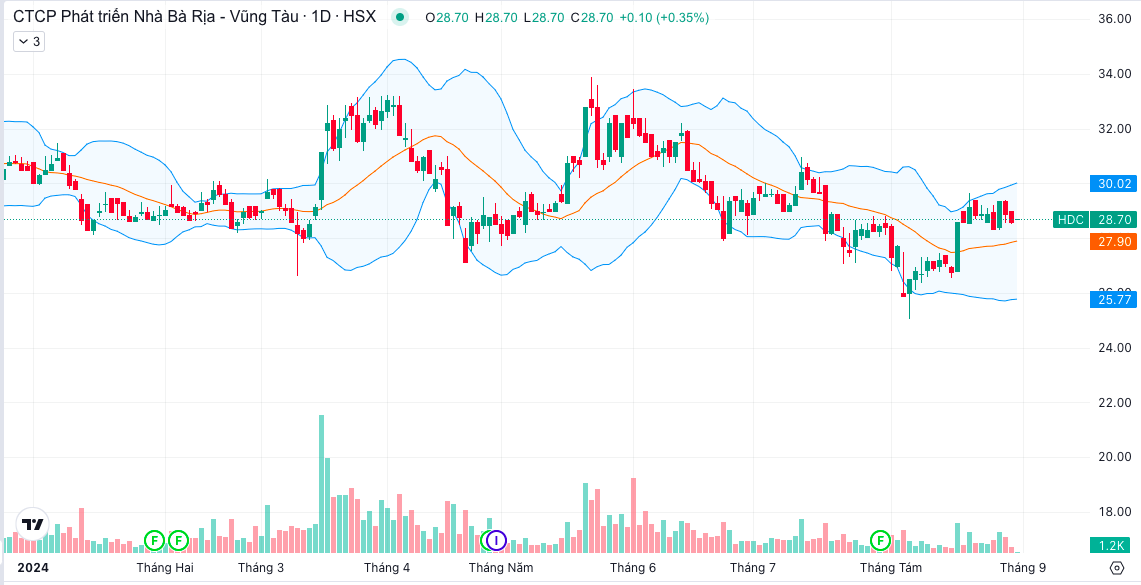Viewport: 1141px width, 585px height.
Task: Click the green market status dot
Action: tap(399, 17)
